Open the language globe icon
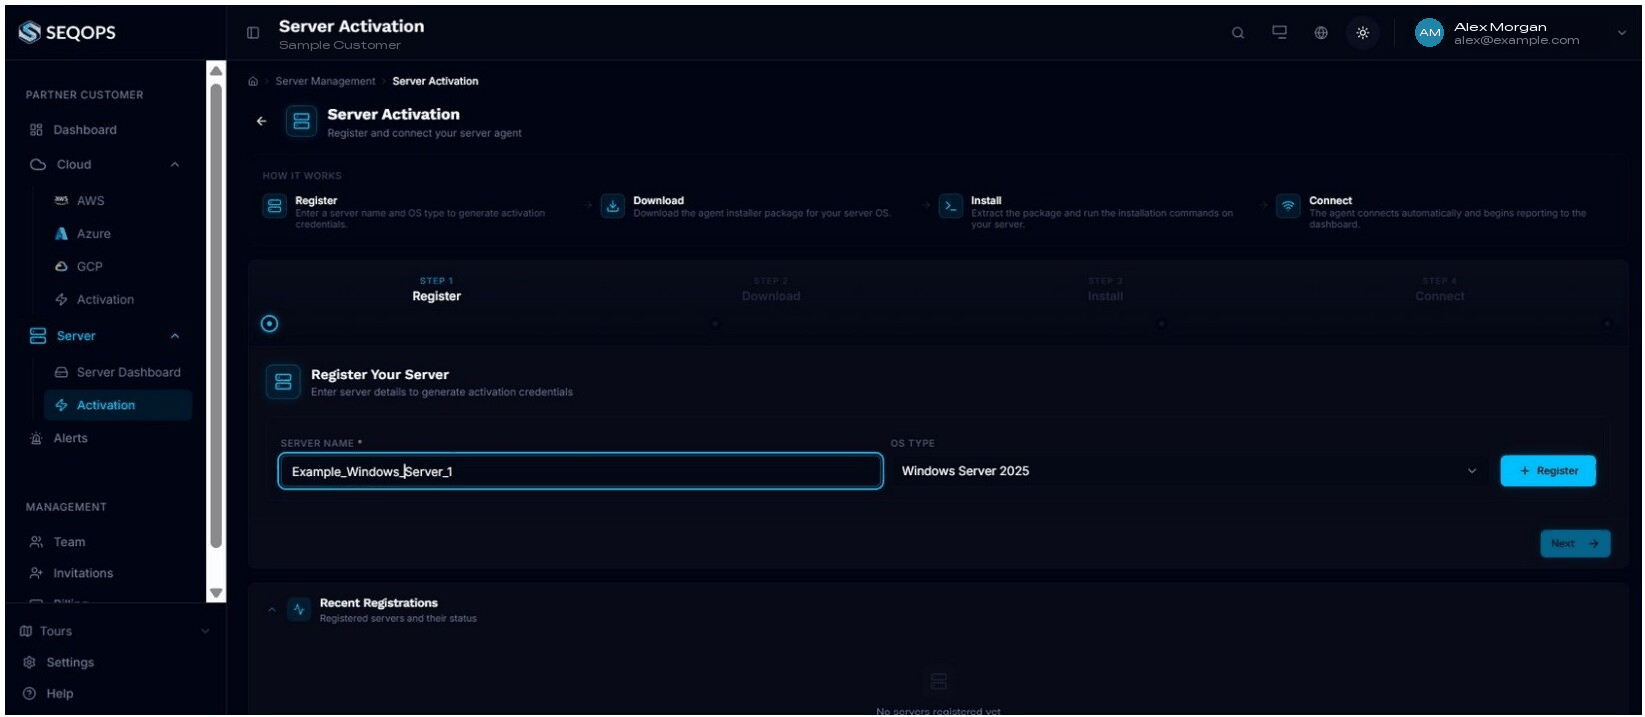Image resolution: width=1645 pixels, height=717 pixels. coord(1321,33)
